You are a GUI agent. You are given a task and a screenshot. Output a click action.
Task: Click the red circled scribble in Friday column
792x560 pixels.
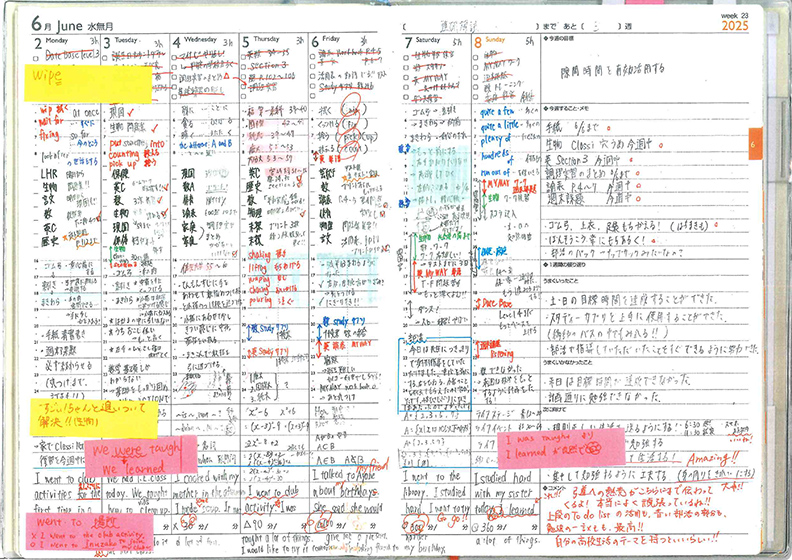350,112
